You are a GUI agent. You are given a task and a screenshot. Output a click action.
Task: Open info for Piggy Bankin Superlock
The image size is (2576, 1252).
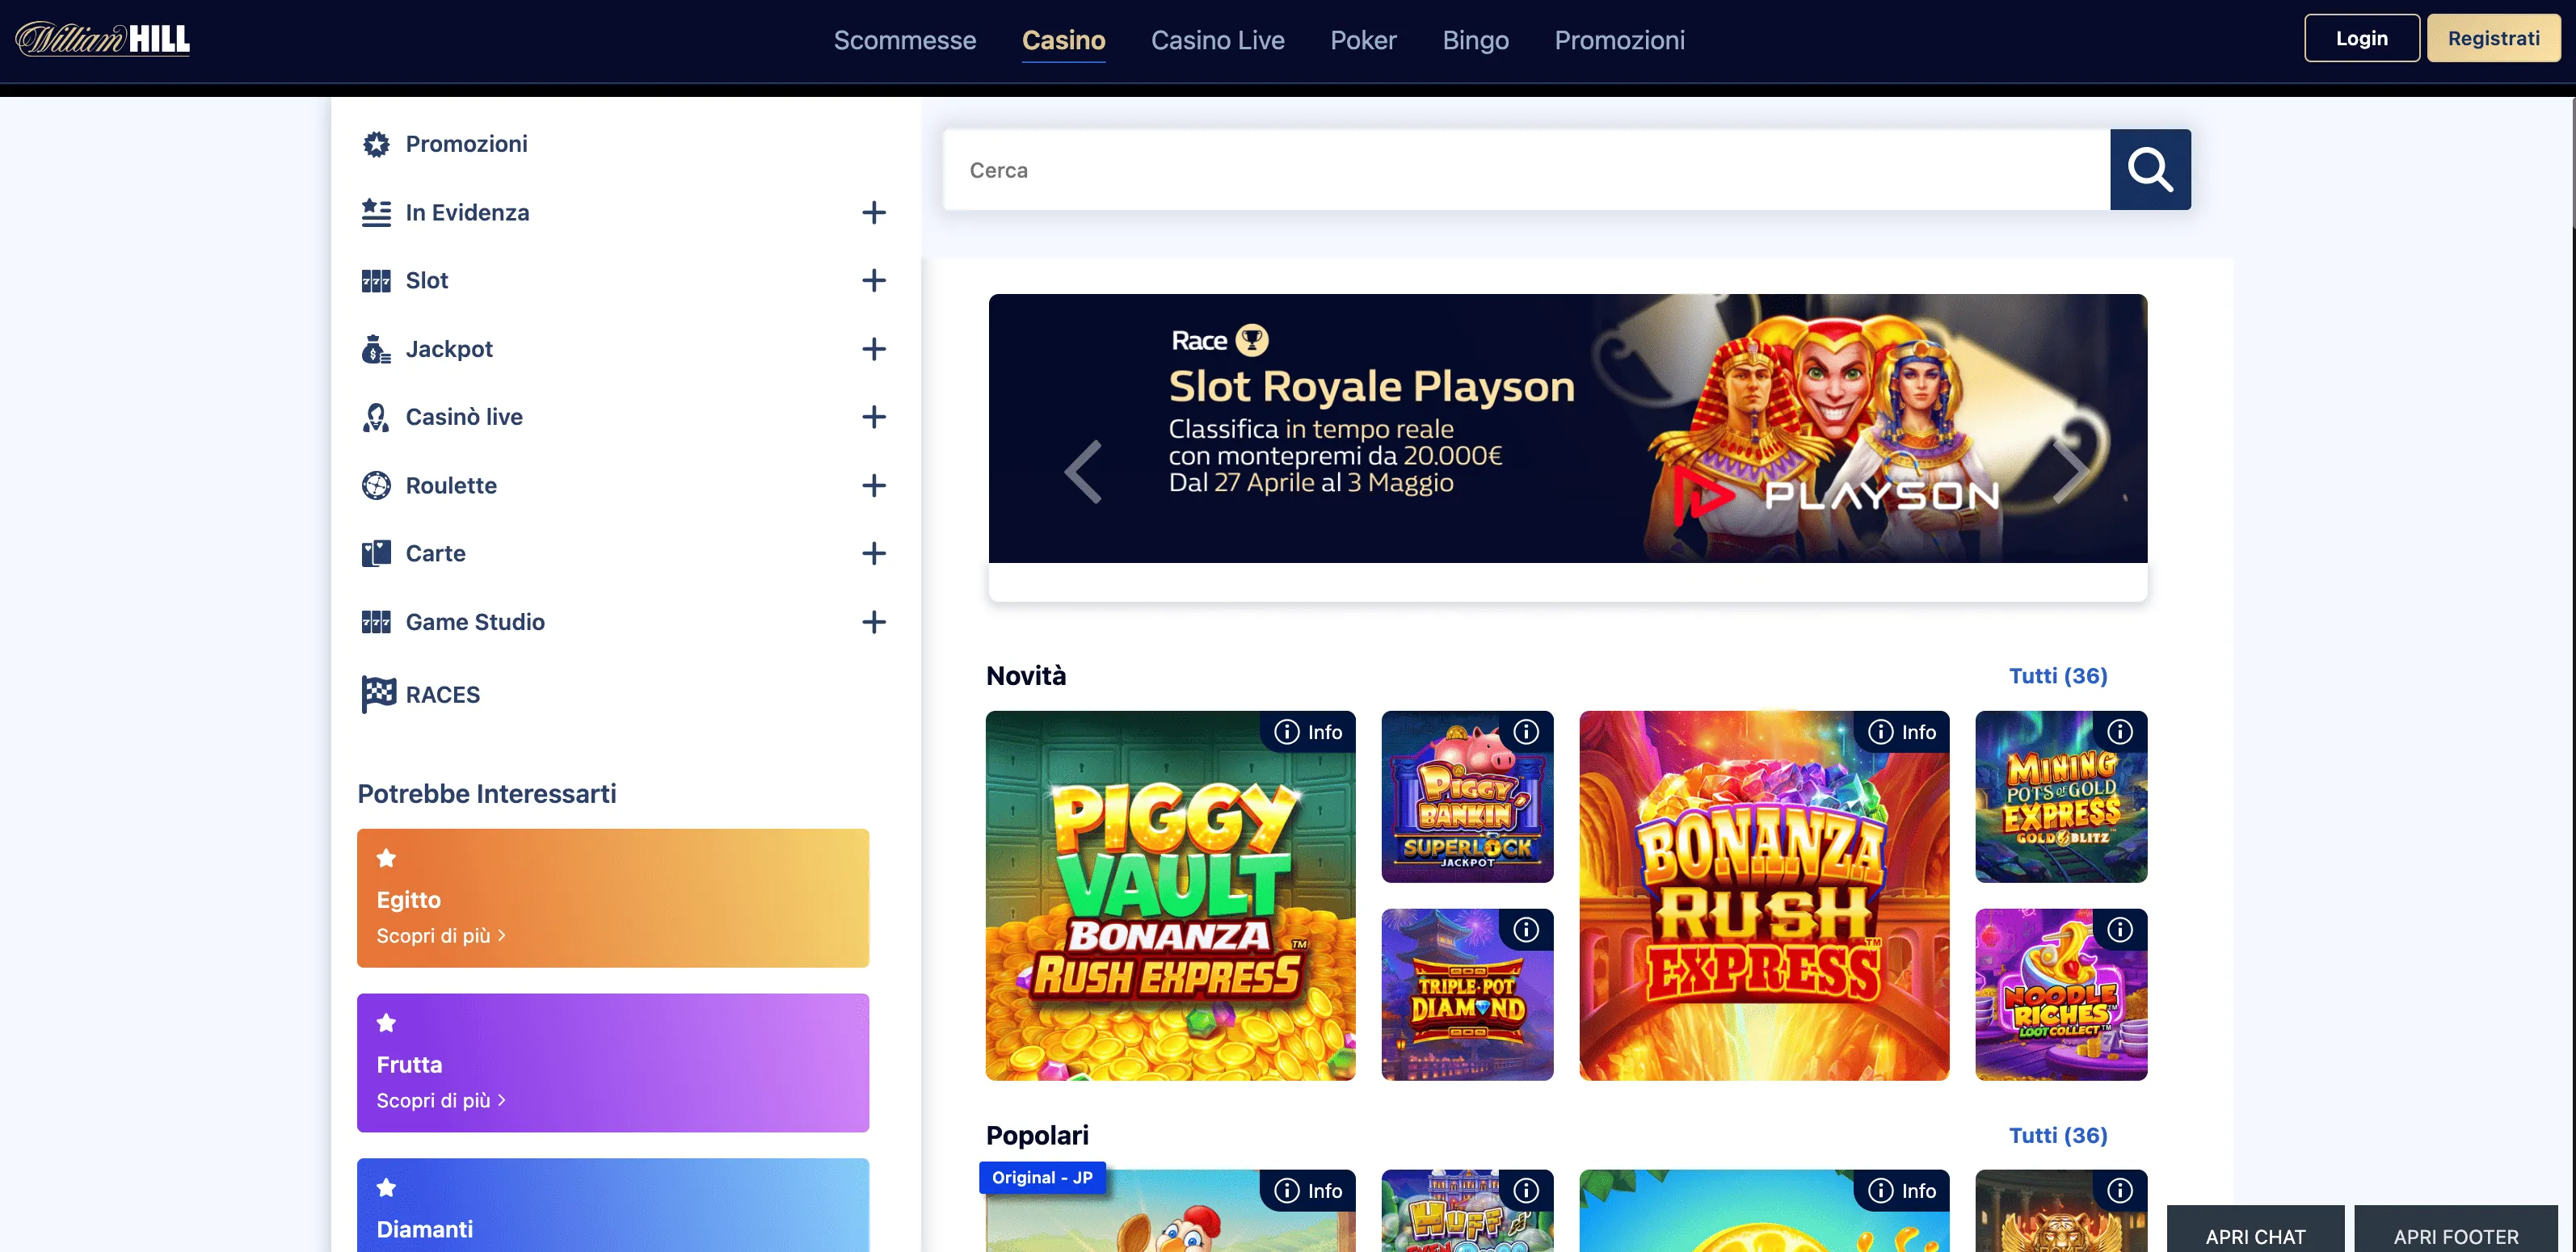click(x=1526, y=732)
